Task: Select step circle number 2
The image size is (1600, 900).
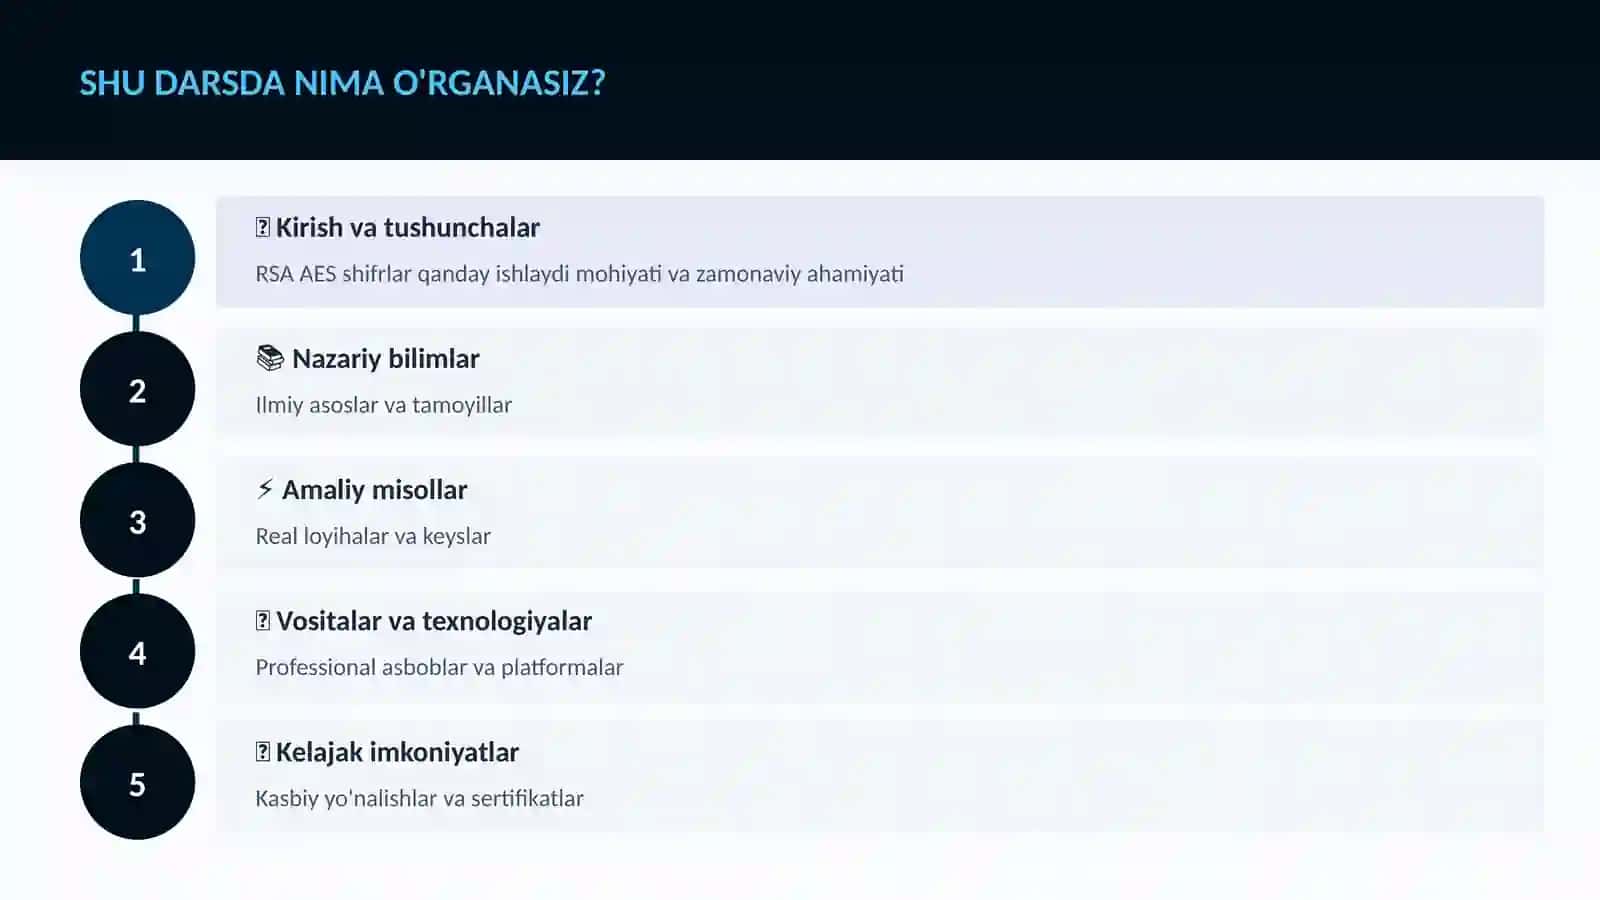Action: point(138,389)
